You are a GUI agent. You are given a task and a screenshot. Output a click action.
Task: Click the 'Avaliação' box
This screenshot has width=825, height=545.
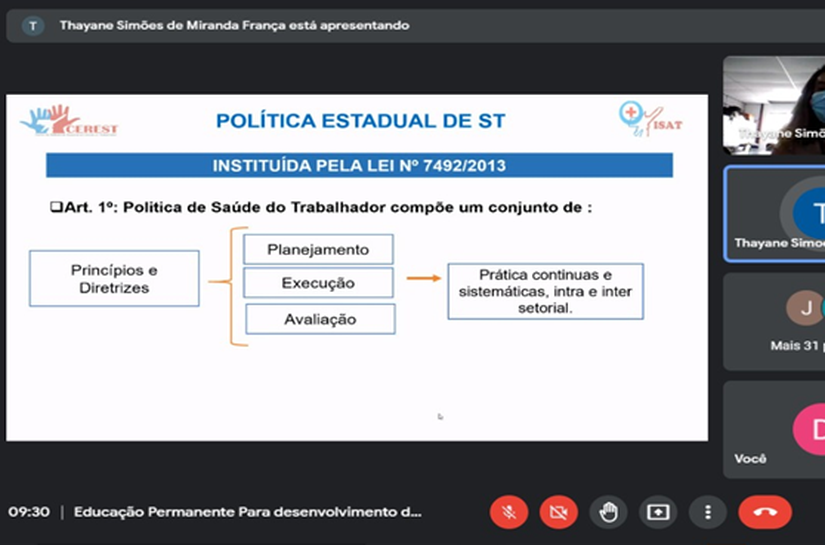(x=320, y=319)
